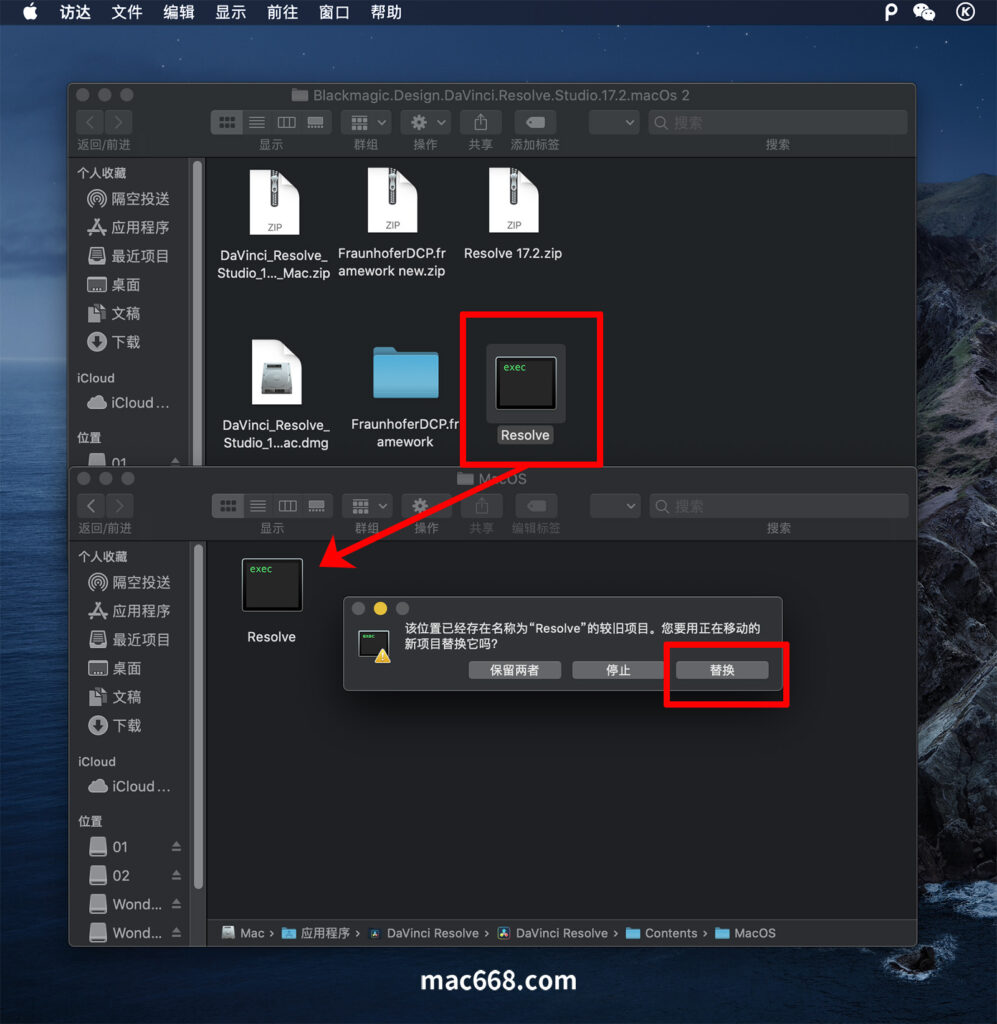The width and height of the screenshot is (997, 1024).
Task: Open the 前往 menu
Action: coord(282,12)
